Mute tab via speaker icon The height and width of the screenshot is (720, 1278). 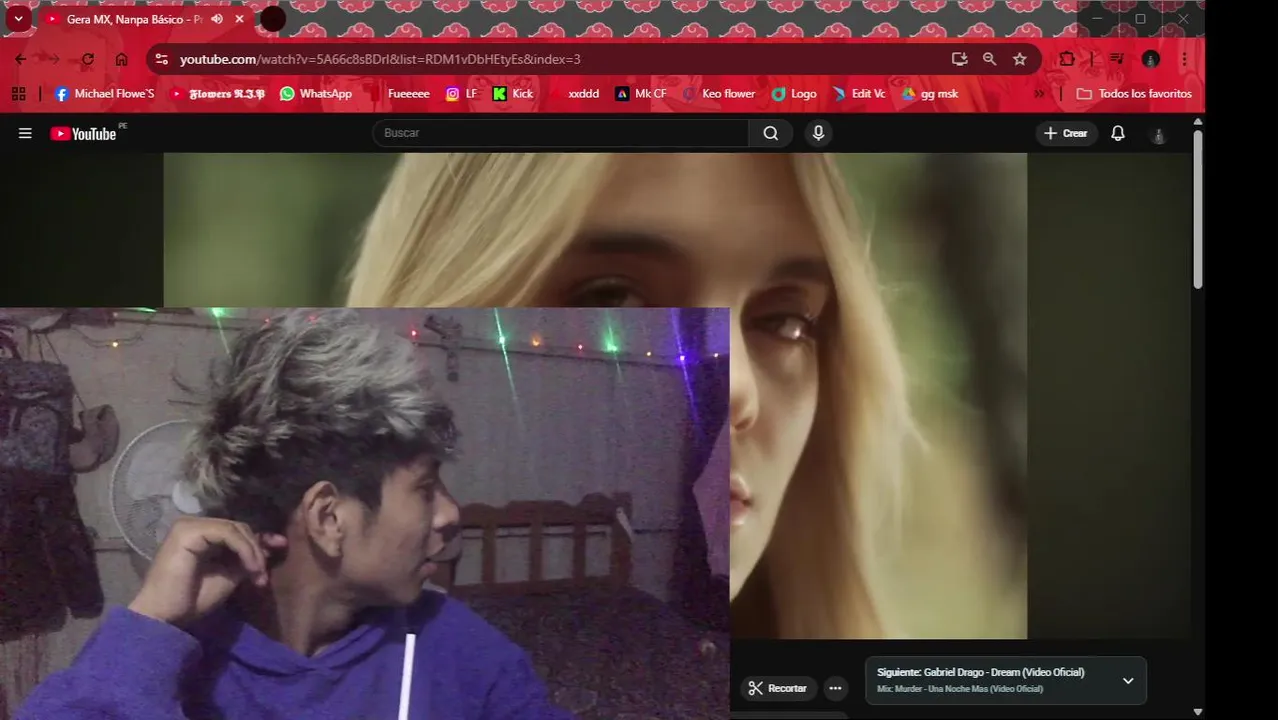217,19
